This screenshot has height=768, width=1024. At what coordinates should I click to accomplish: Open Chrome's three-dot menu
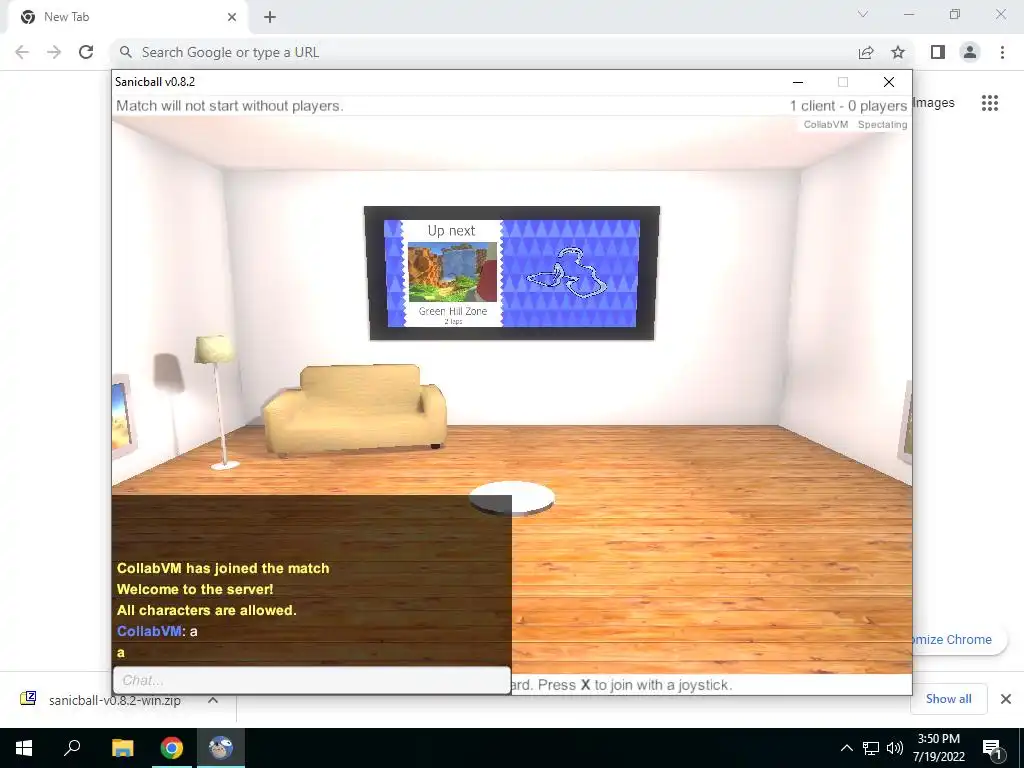click(x=1002, y=52)
